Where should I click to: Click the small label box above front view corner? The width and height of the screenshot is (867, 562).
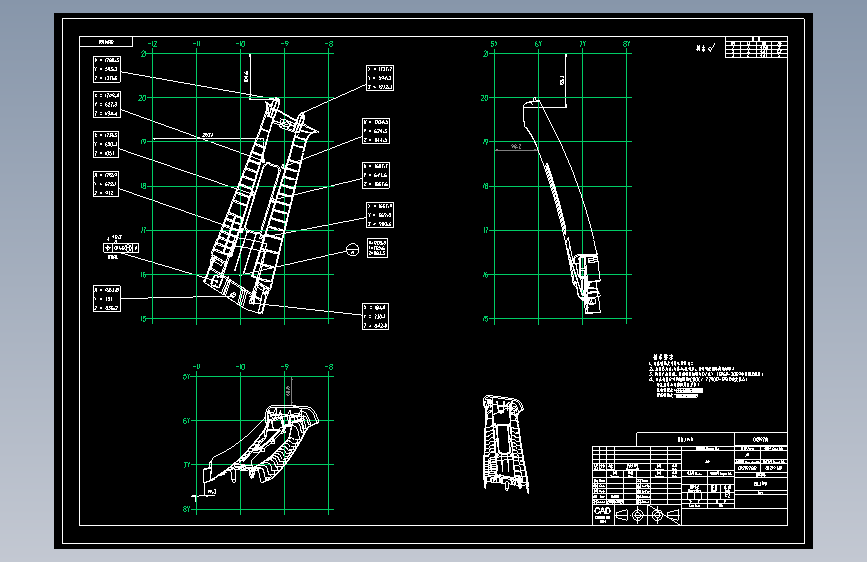pyautogui.click(x=106, y=41)
